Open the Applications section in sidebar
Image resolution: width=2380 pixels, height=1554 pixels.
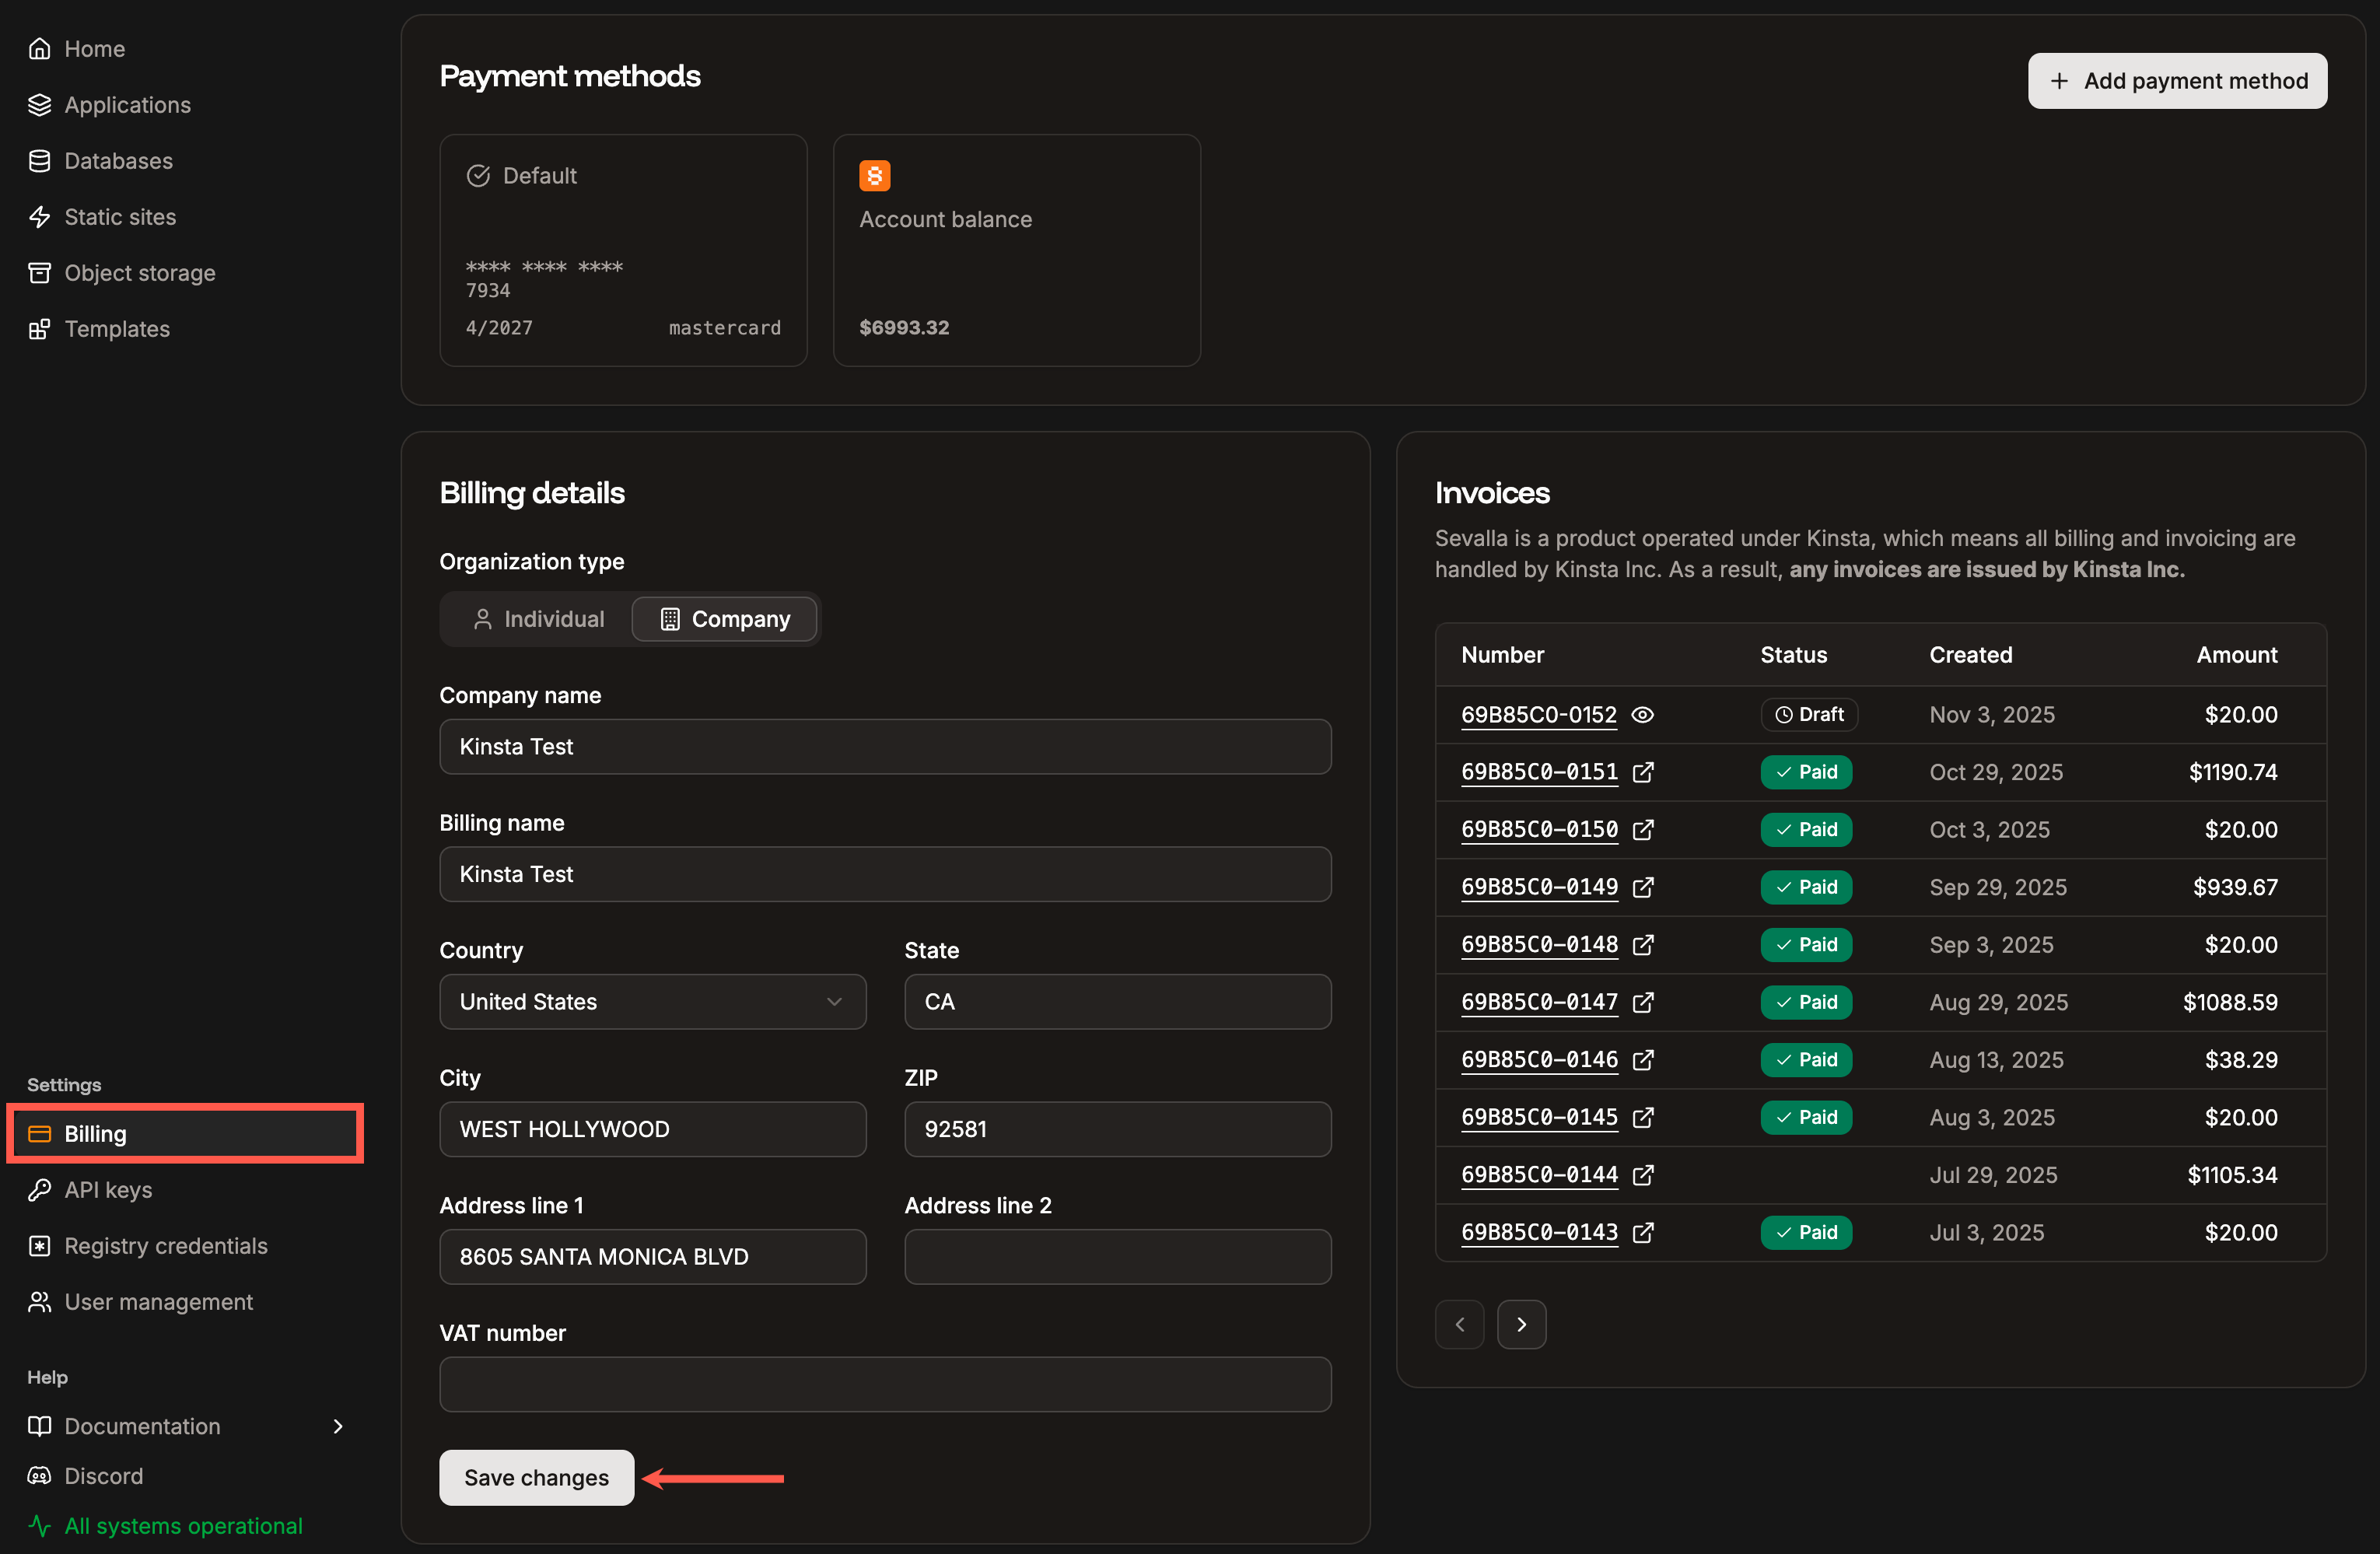127,104
